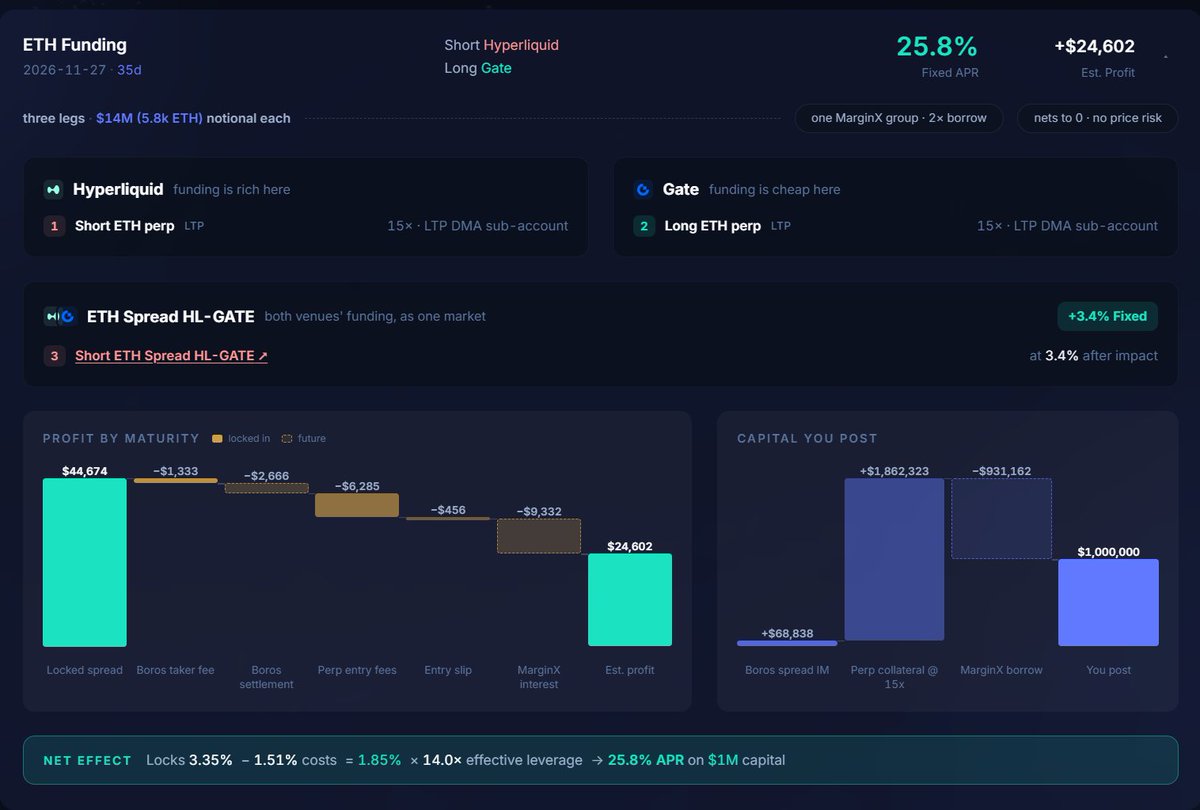Click the Gate logo icon
This screenshot has height=810, width=1200.
click(643, 189)
